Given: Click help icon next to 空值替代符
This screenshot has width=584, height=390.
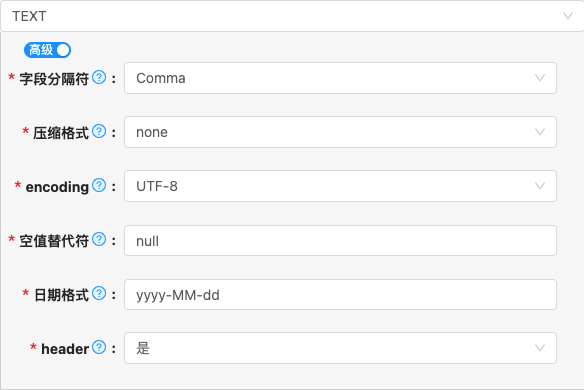Looking at the screenshot, I should click(x=99, y=239).
